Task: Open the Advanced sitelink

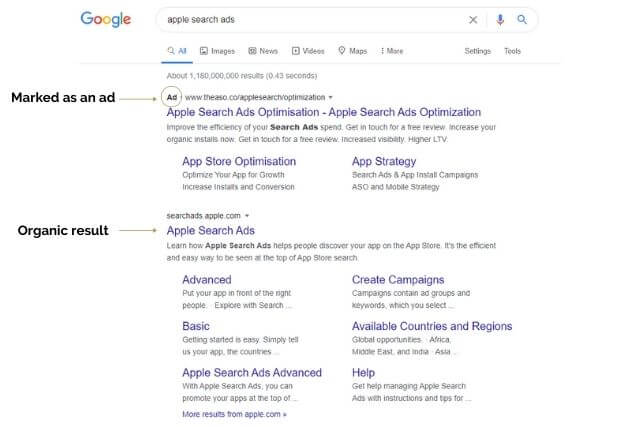Action: 207,280
